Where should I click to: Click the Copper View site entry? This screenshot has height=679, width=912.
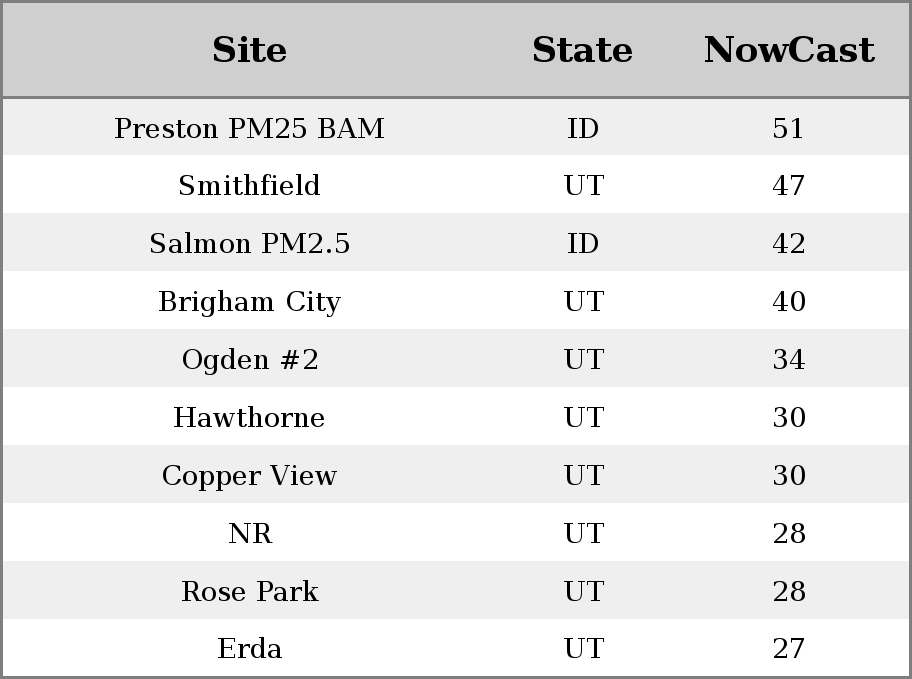tap(249, 475)
